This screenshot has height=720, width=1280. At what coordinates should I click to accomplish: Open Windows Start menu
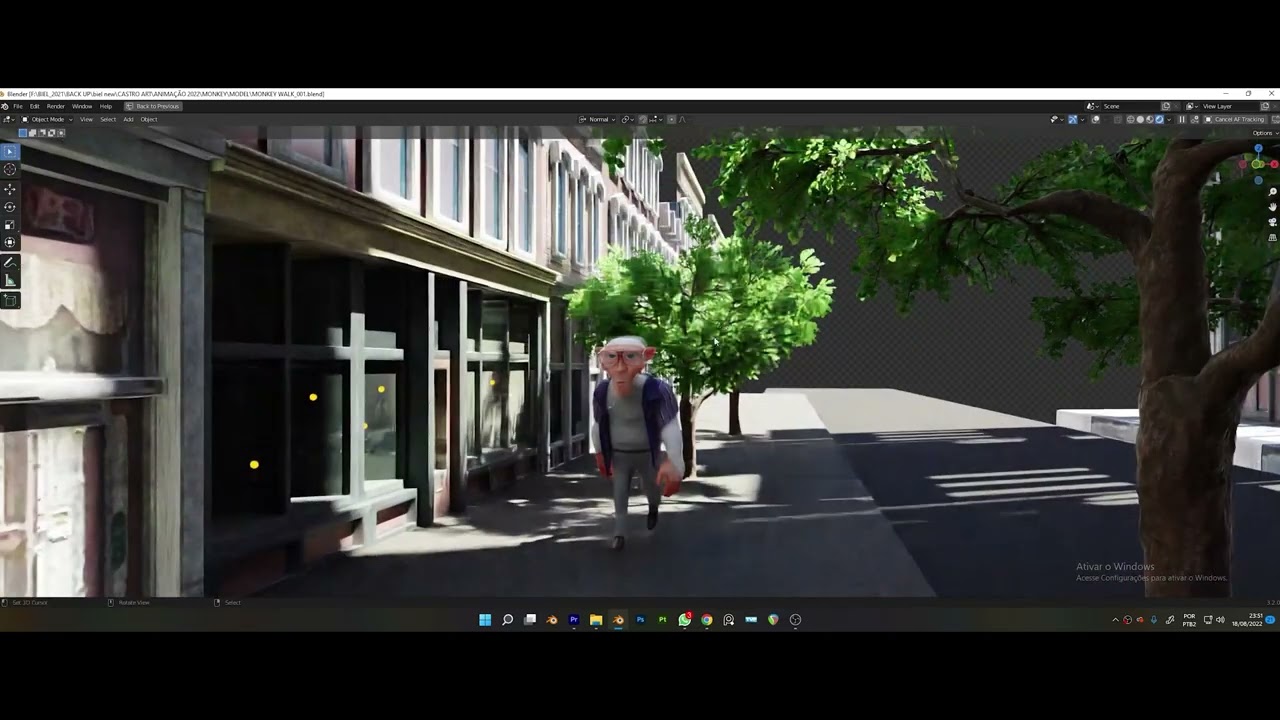point(485,620)
